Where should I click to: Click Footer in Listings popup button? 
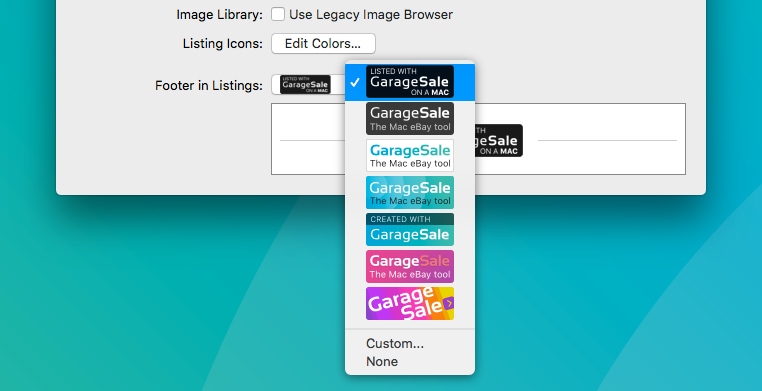[x=308, y=85]
